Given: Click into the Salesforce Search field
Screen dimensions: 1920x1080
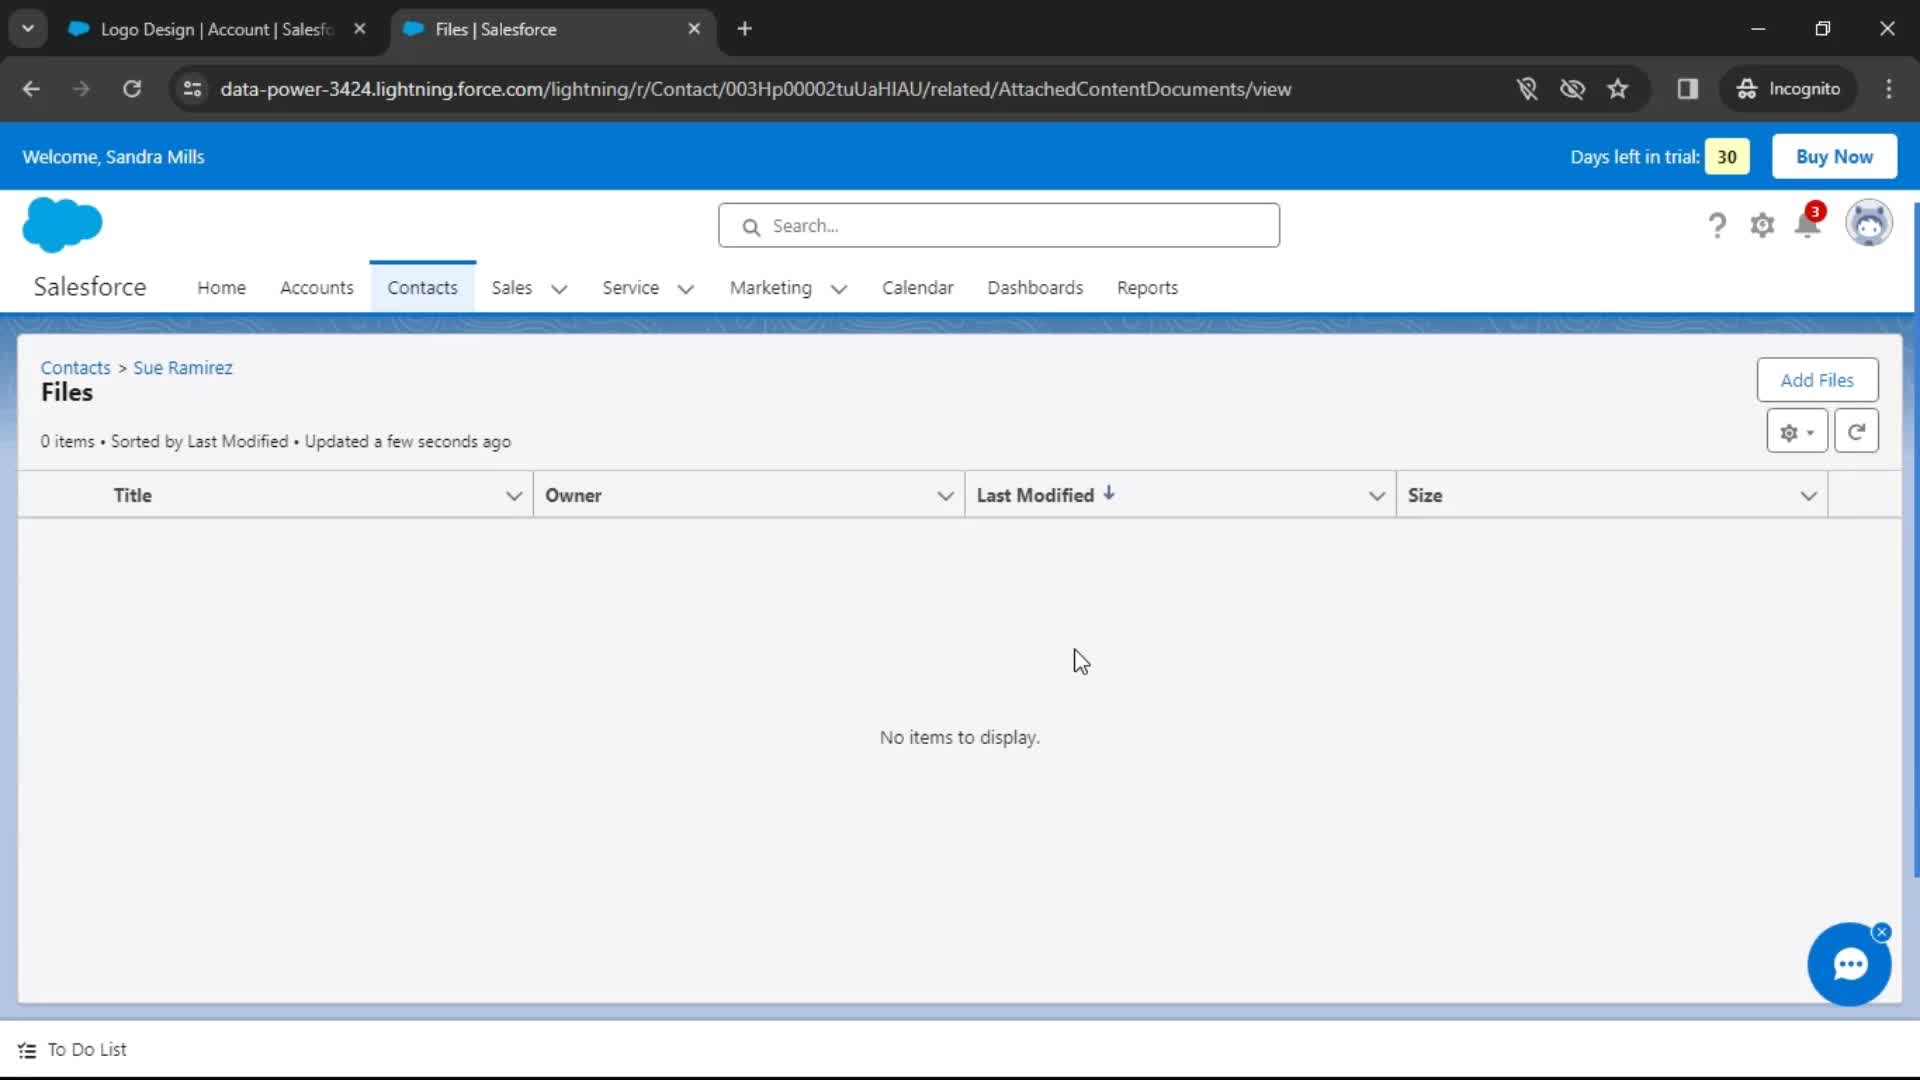Looking at the screenshot, I should (998, 226).
